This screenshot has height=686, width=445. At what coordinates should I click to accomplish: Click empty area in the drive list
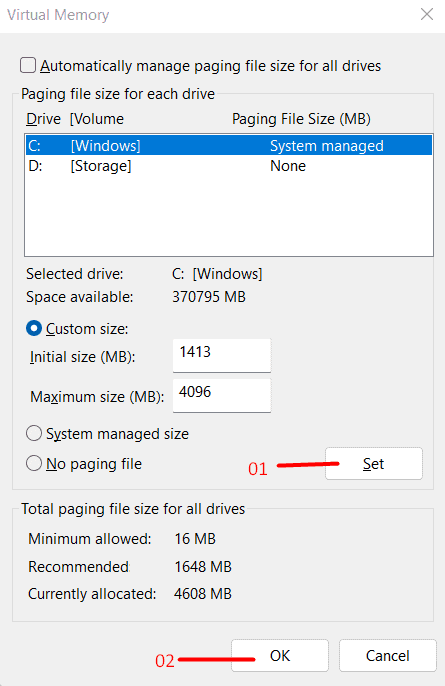229,215
